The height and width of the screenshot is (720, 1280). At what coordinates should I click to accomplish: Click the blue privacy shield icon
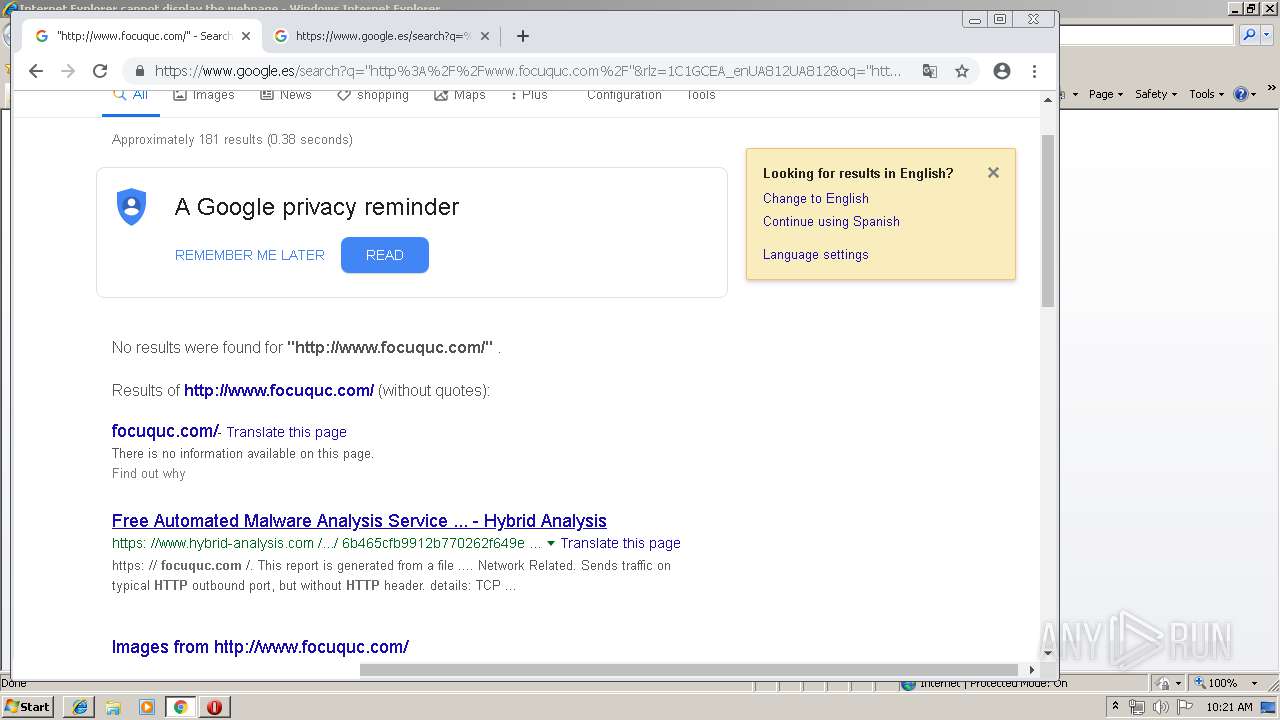point(132,207)
